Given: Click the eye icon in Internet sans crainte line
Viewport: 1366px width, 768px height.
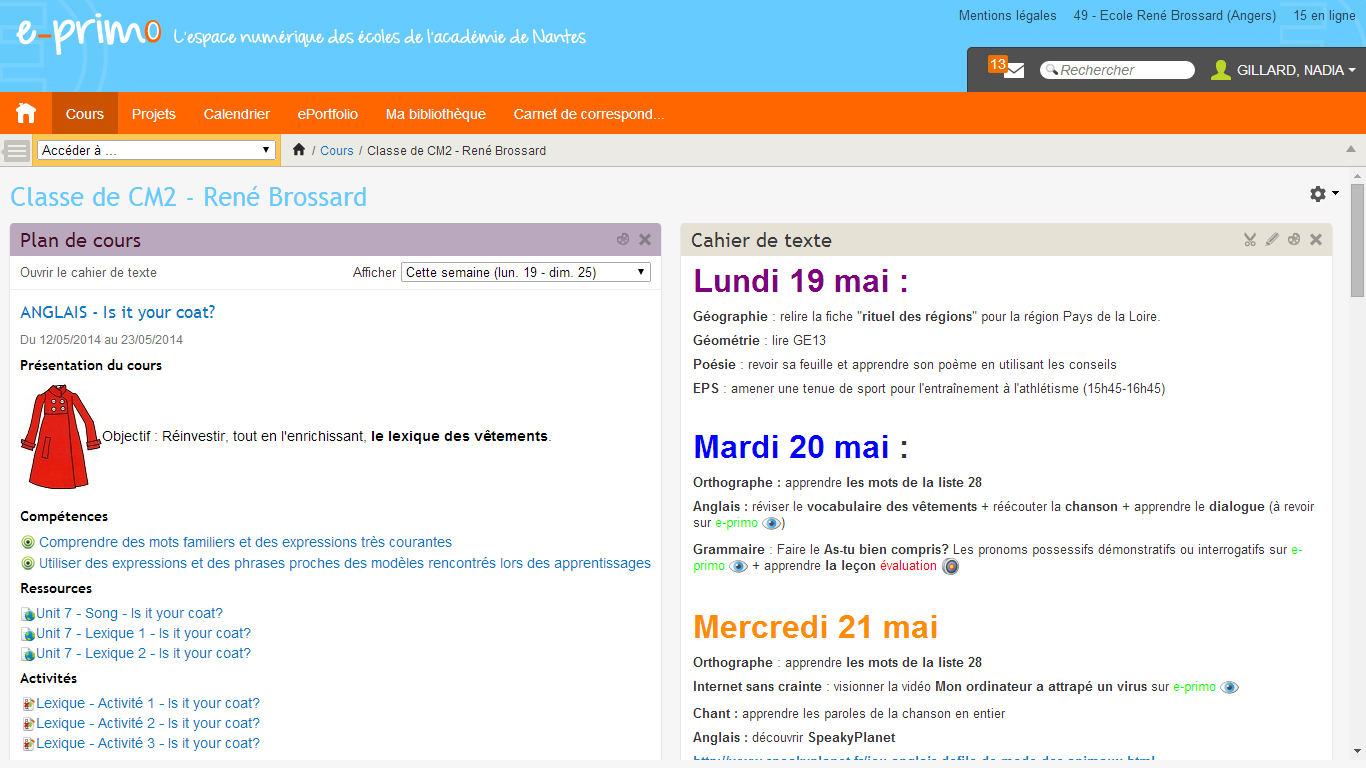Looking at the screenshot, I should 1229,687.
